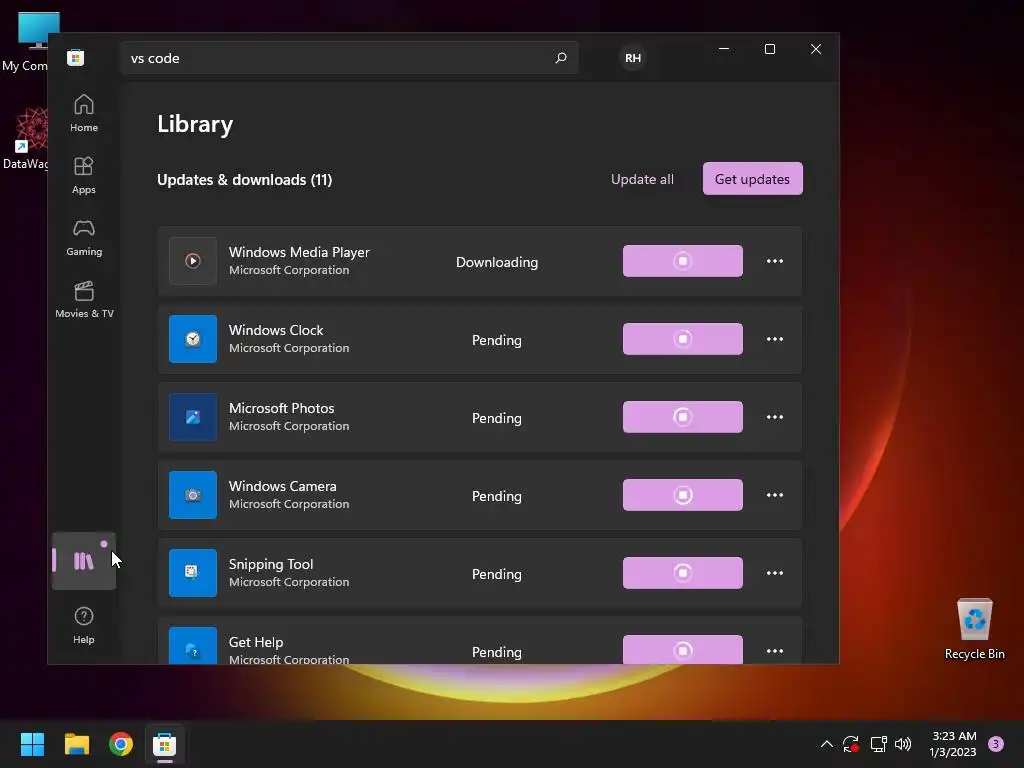The height and width of the screenshot is (768, 1024).
Task: Stop the Windows Camera pending update
Action: point(682,495)
